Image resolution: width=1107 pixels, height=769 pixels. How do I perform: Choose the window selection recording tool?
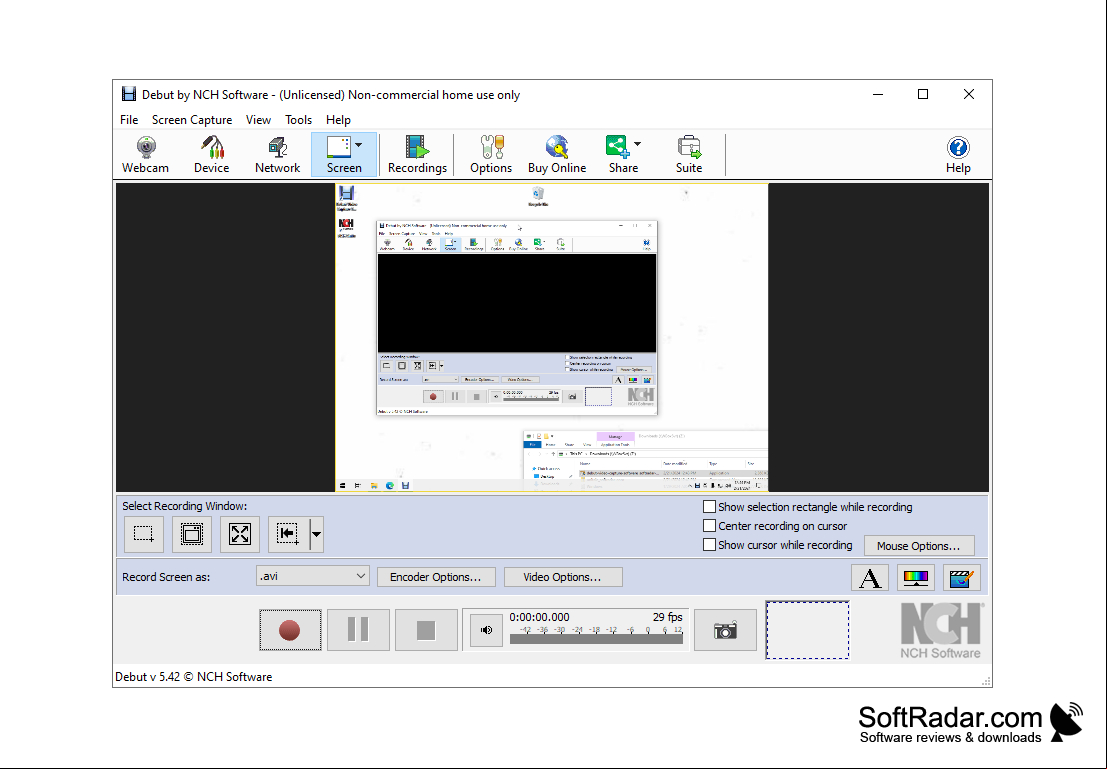coord(192,534)
